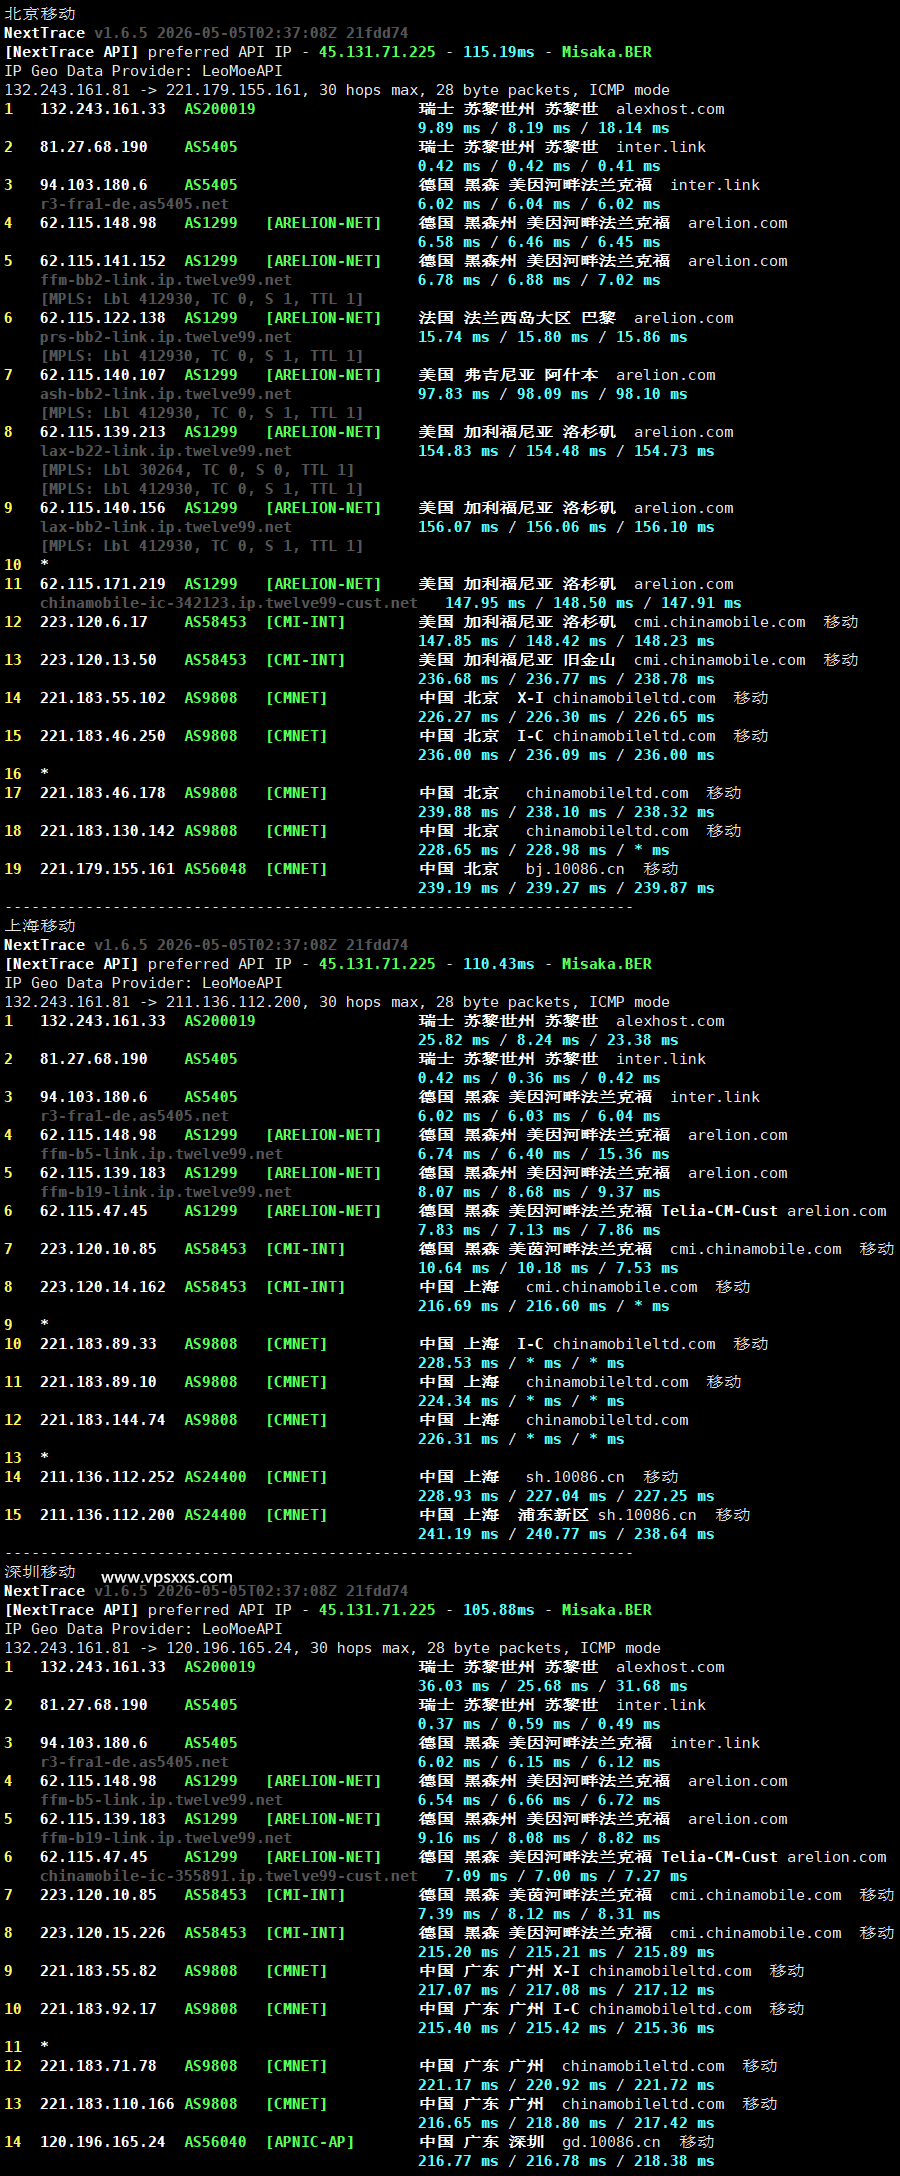Select latency value 215.20 ms
Image resolution: width=900 pixels, height=2176 pixels.
click(x=458, y=1952)
